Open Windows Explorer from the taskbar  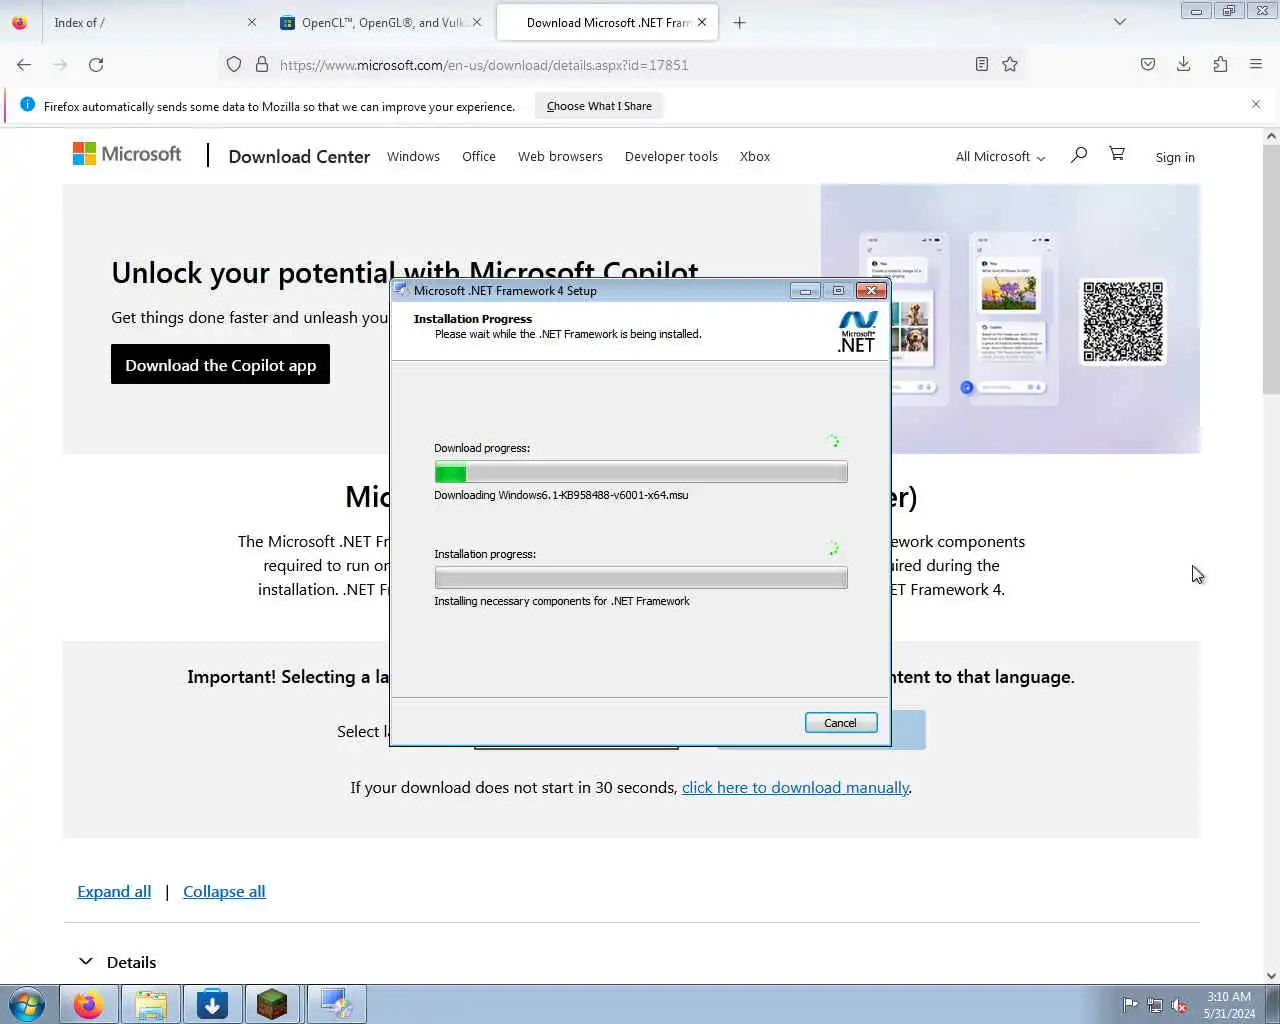coord(151,1004)
